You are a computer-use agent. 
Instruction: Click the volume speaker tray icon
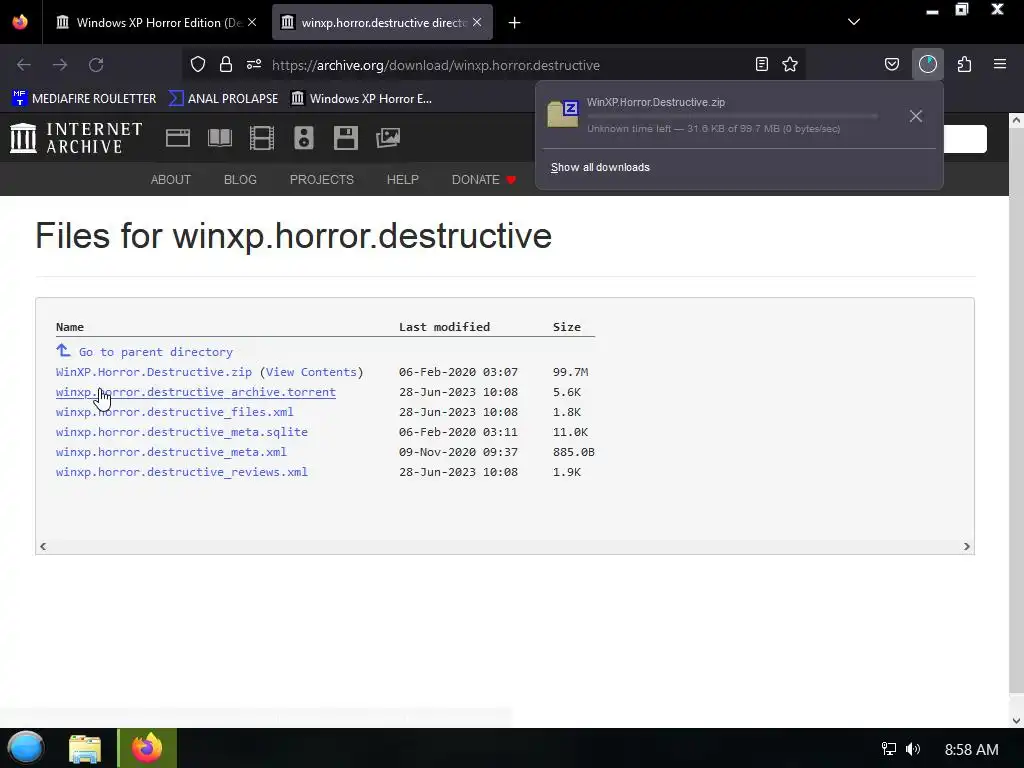[x=913, y=748]
